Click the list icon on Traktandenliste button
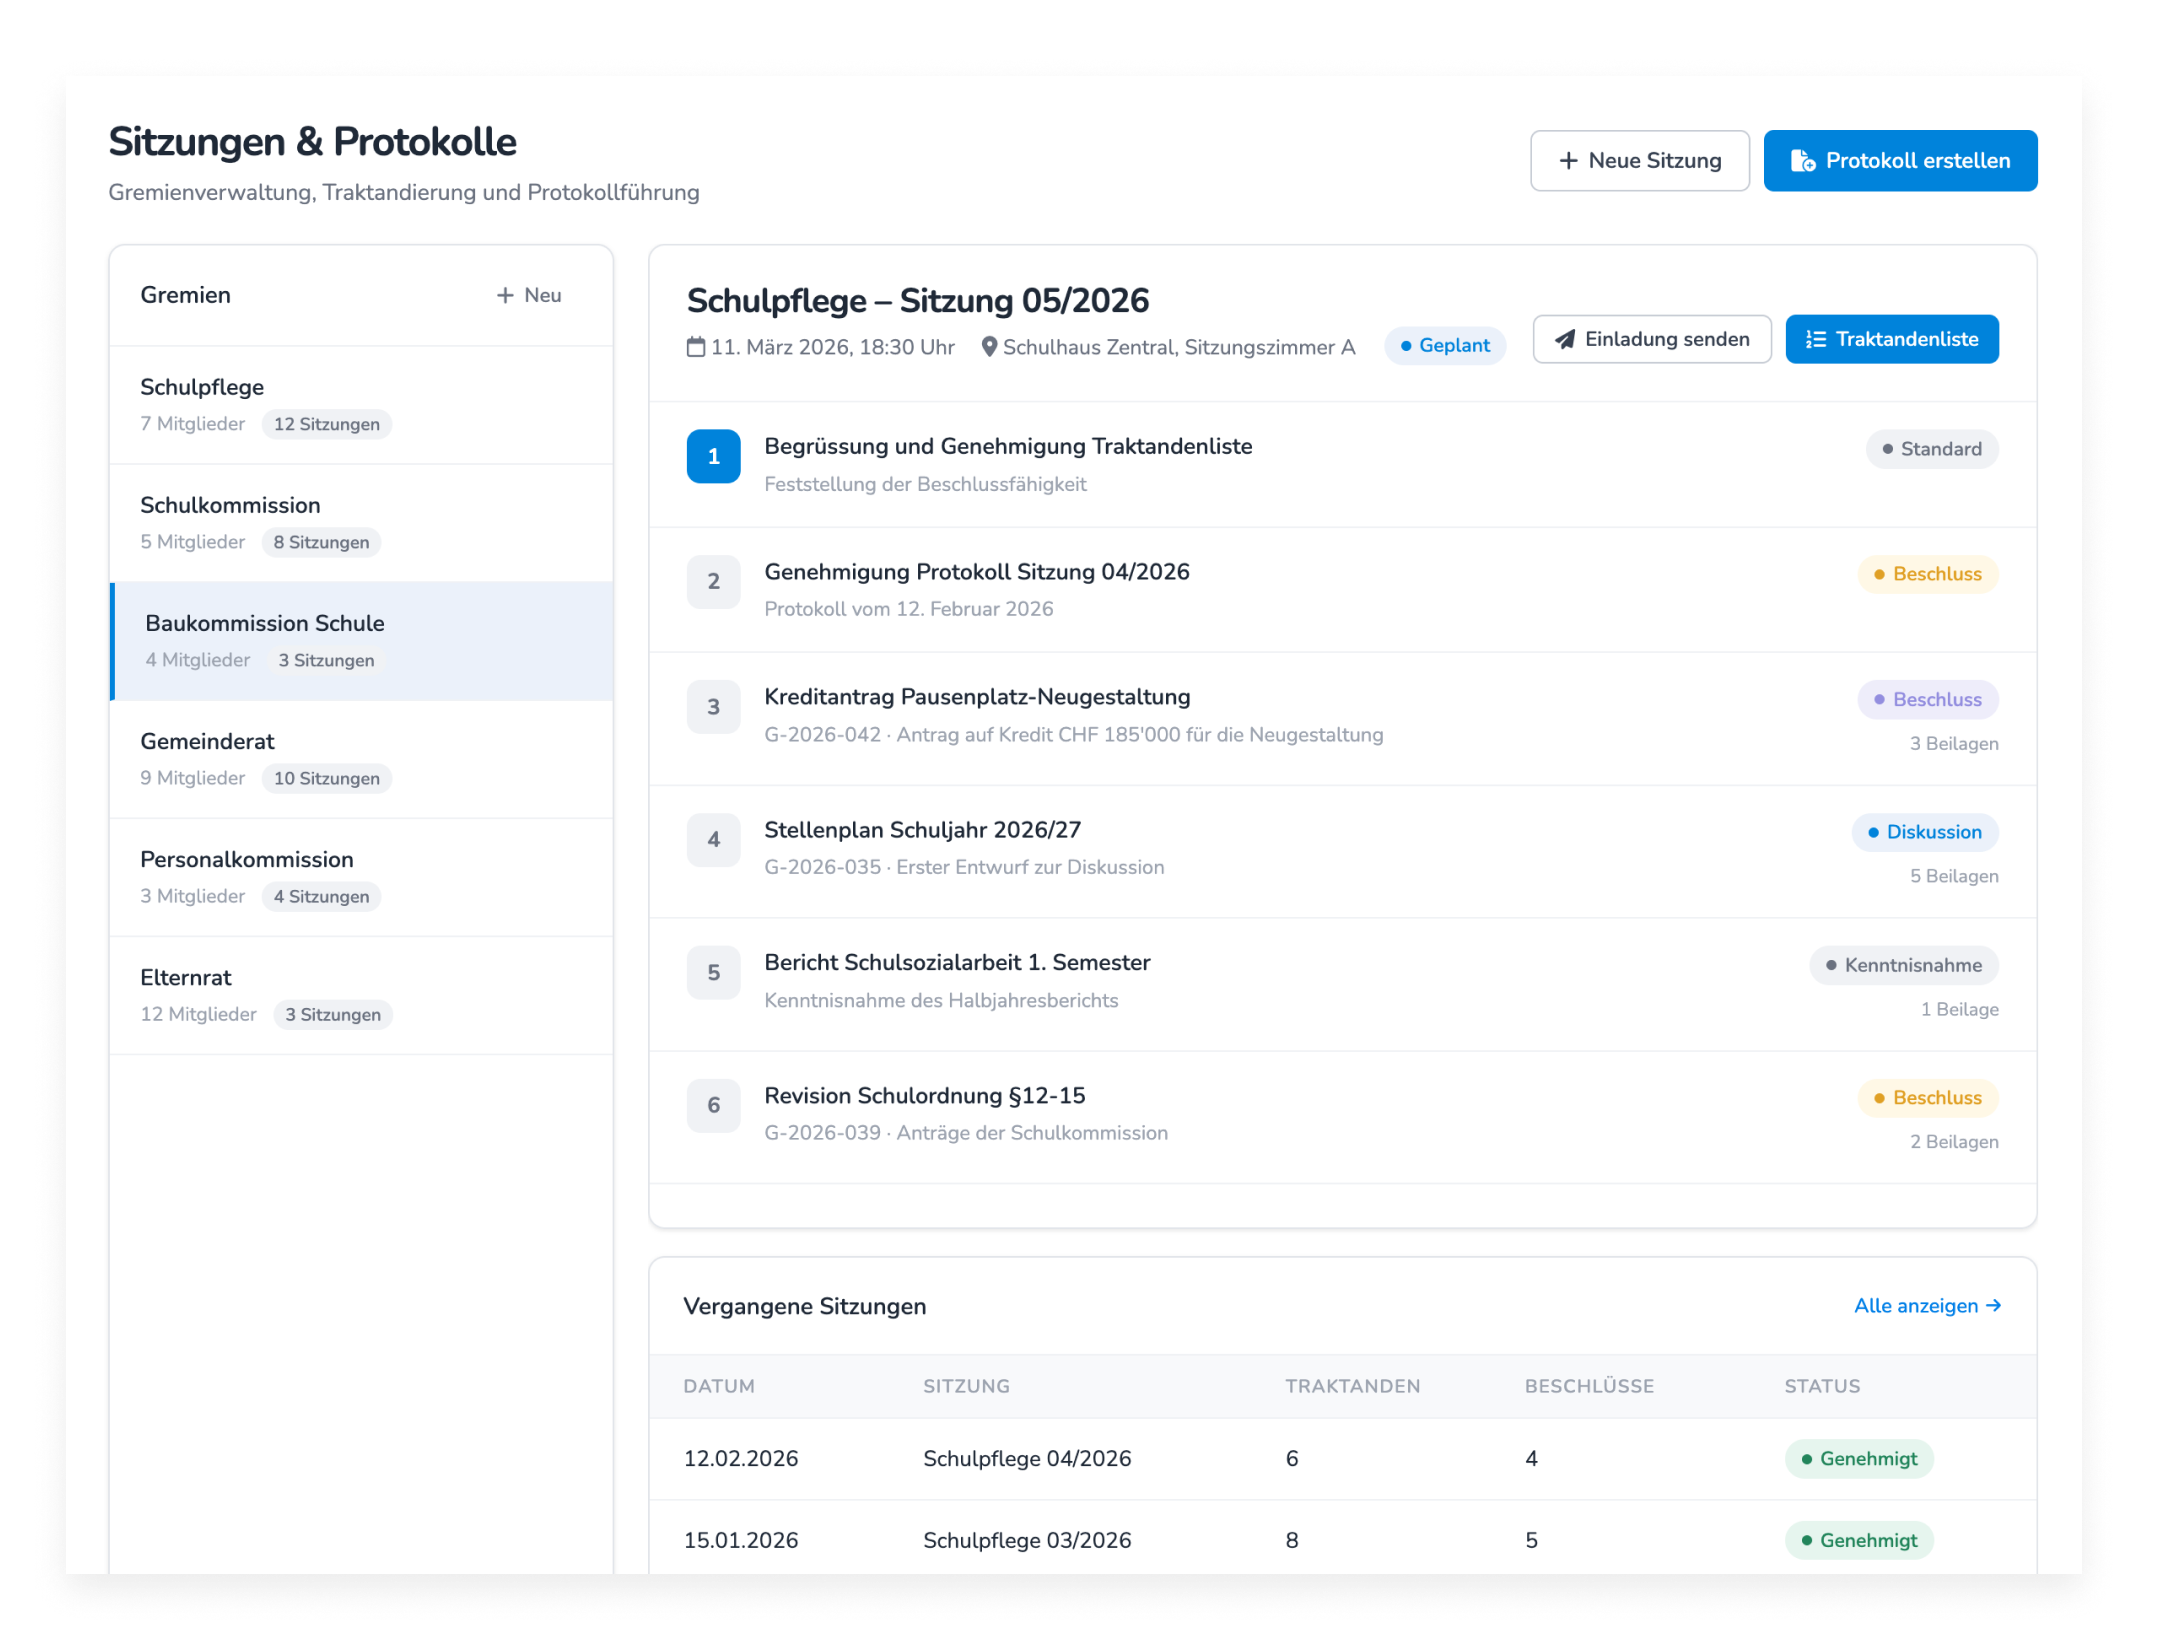The height and width of the screenshot is (1650, 2160). [x=1815, y=340]
